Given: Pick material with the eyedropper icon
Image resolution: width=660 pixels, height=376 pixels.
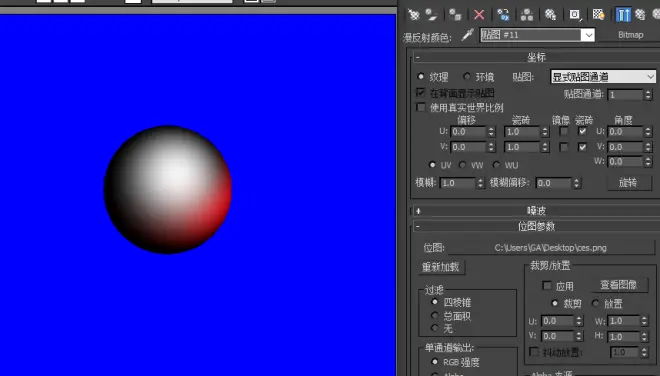Looking at the screenshot, I should 467,35.
